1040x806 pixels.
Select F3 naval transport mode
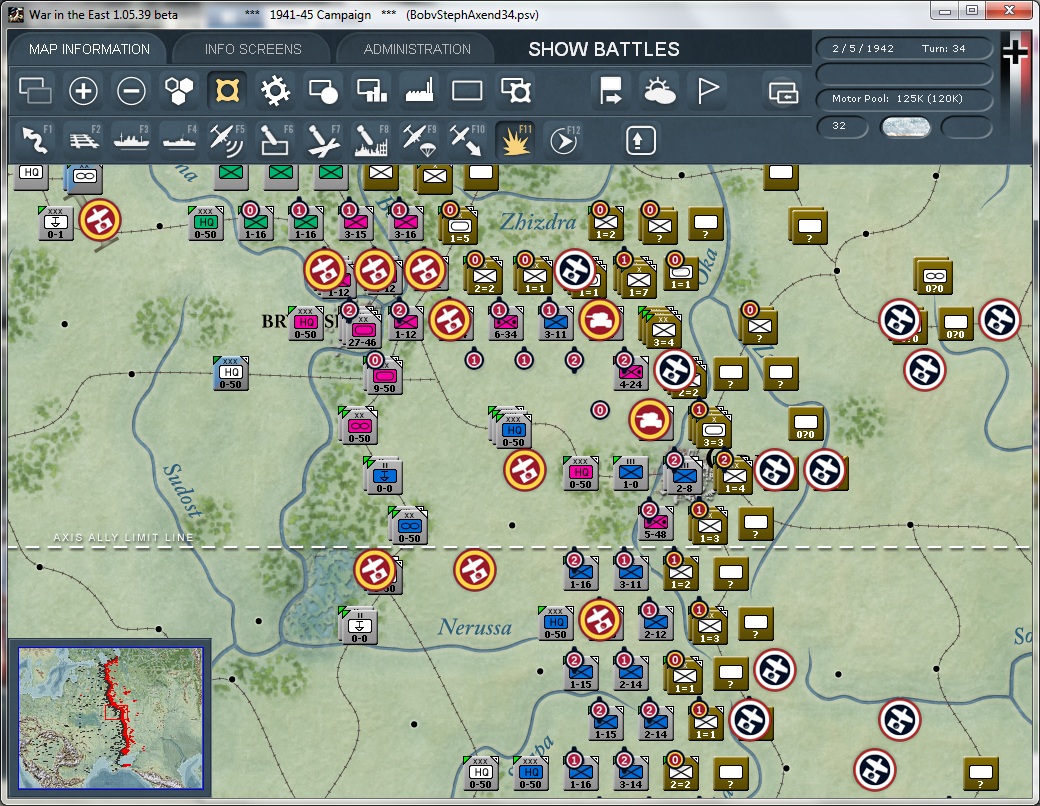coord(131,140)
